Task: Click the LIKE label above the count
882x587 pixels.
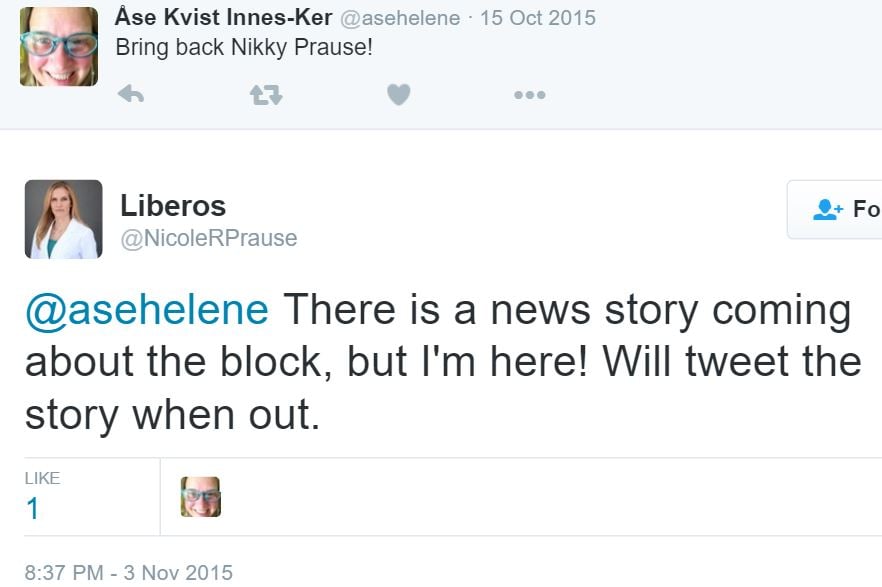Action: click(42, 478)
